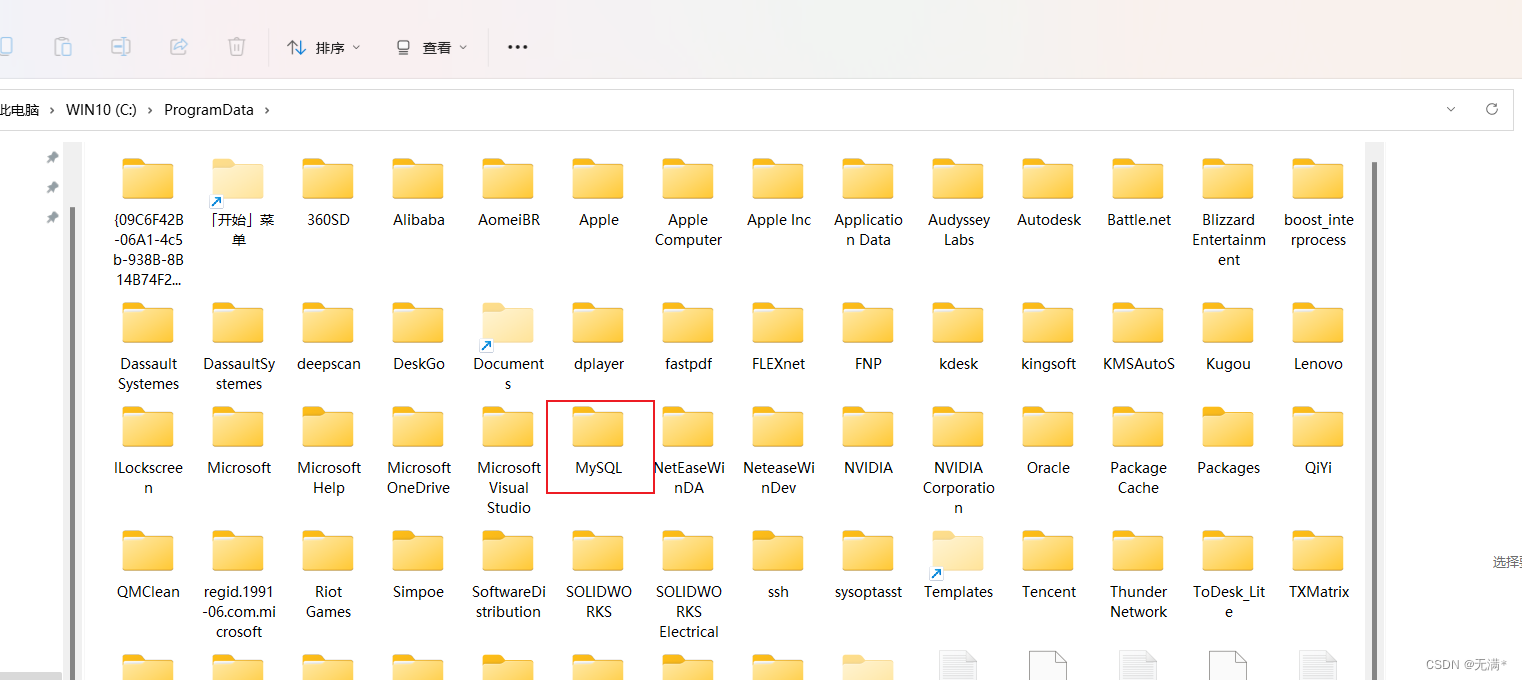Select the dplayer folder
1522x680 pixels.
[599, 337]
